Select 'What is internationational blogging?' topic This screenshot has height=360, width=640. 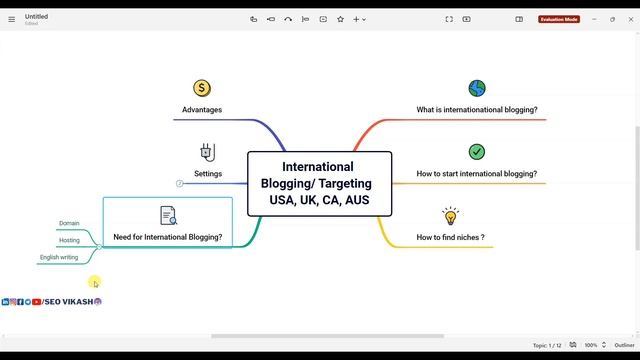(477, 110)
